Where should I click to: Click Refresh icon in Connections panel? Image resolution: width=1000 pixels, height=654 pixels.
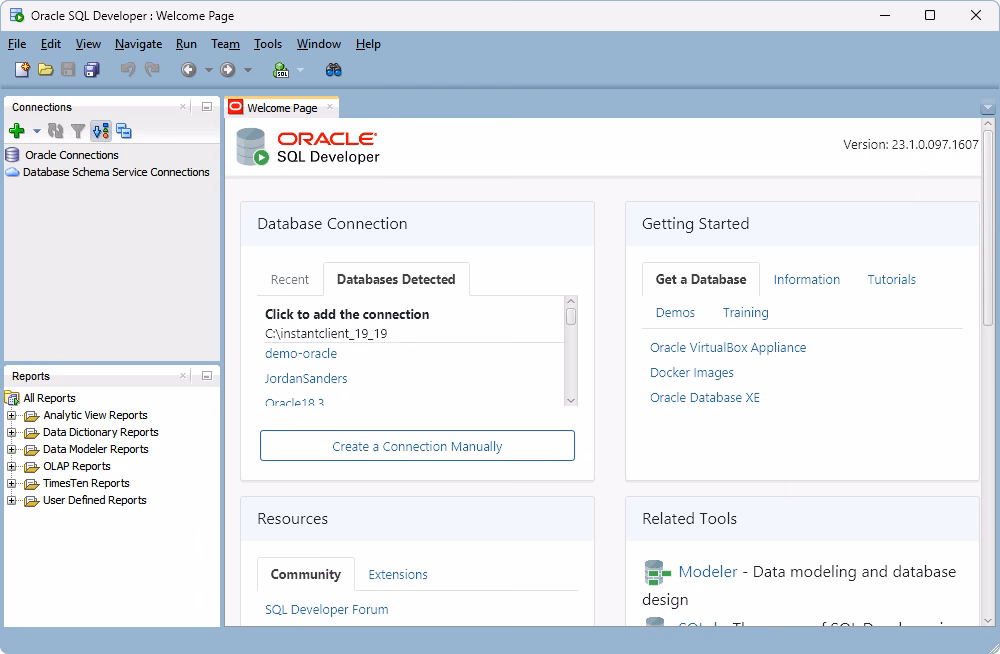pos(55,131)
